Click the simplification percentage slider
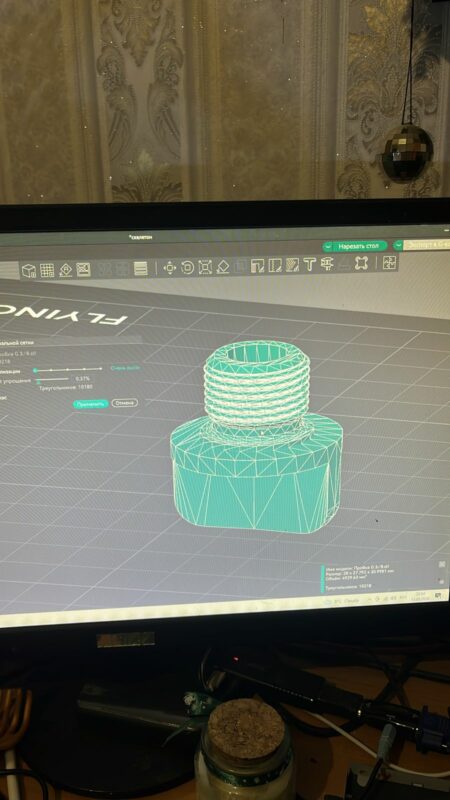The image size is (450, 800). pyautogui.click(x=53, y=380)
